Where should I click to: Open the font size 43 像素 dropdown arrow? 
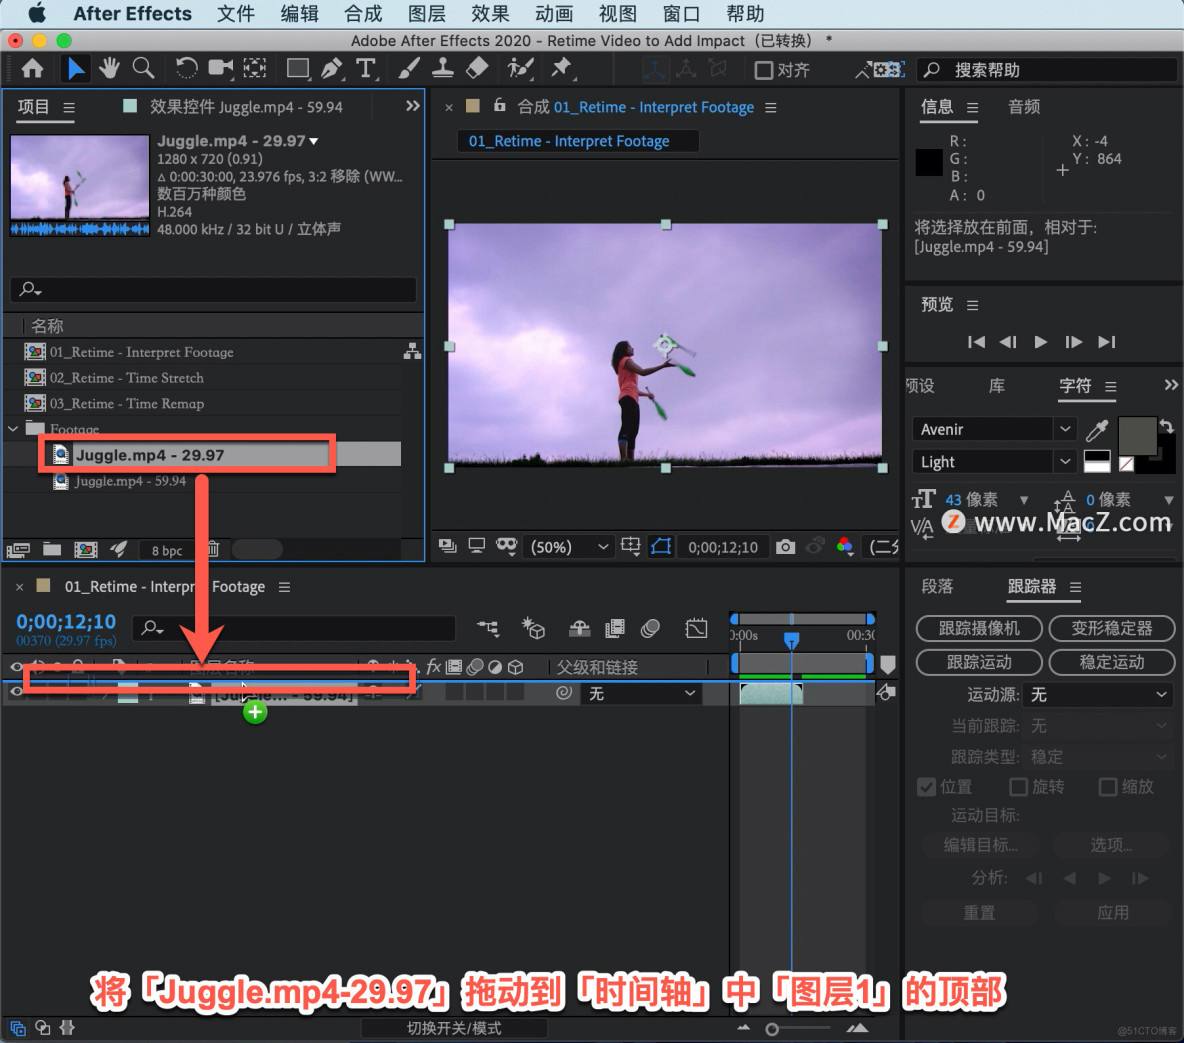(1024, 500)
